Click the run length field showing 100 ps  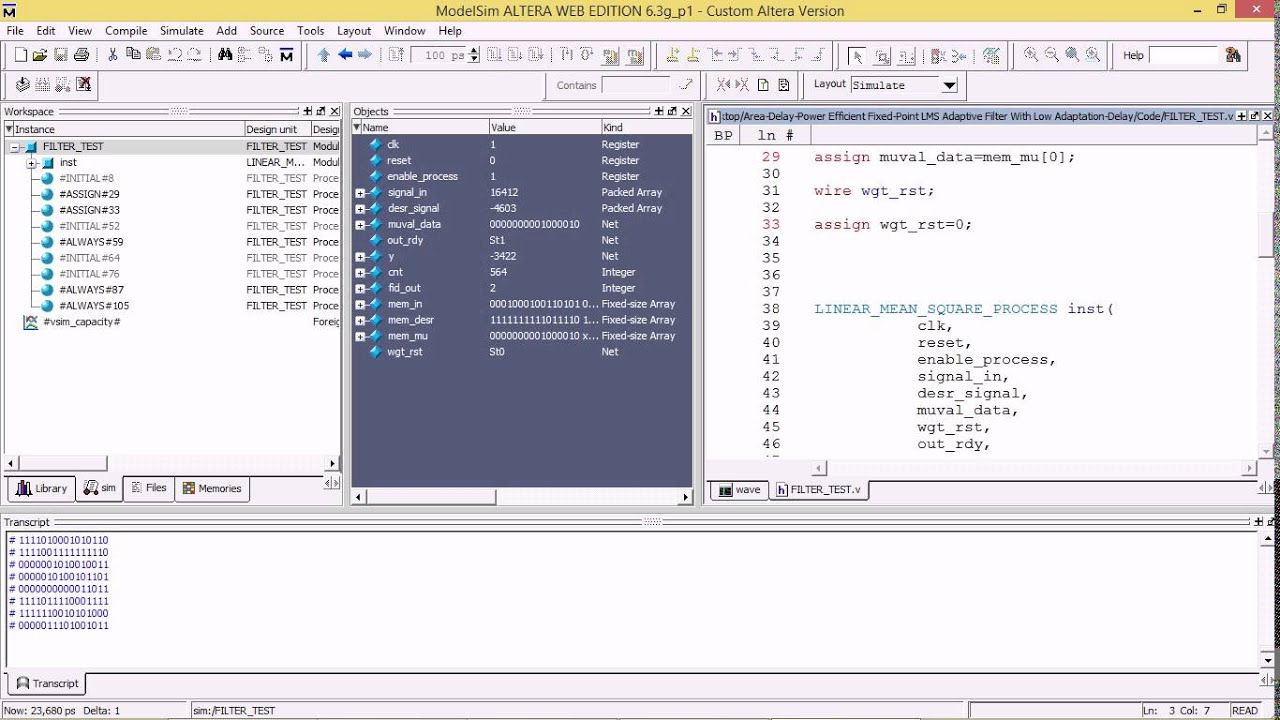click(x=441, y=55)
